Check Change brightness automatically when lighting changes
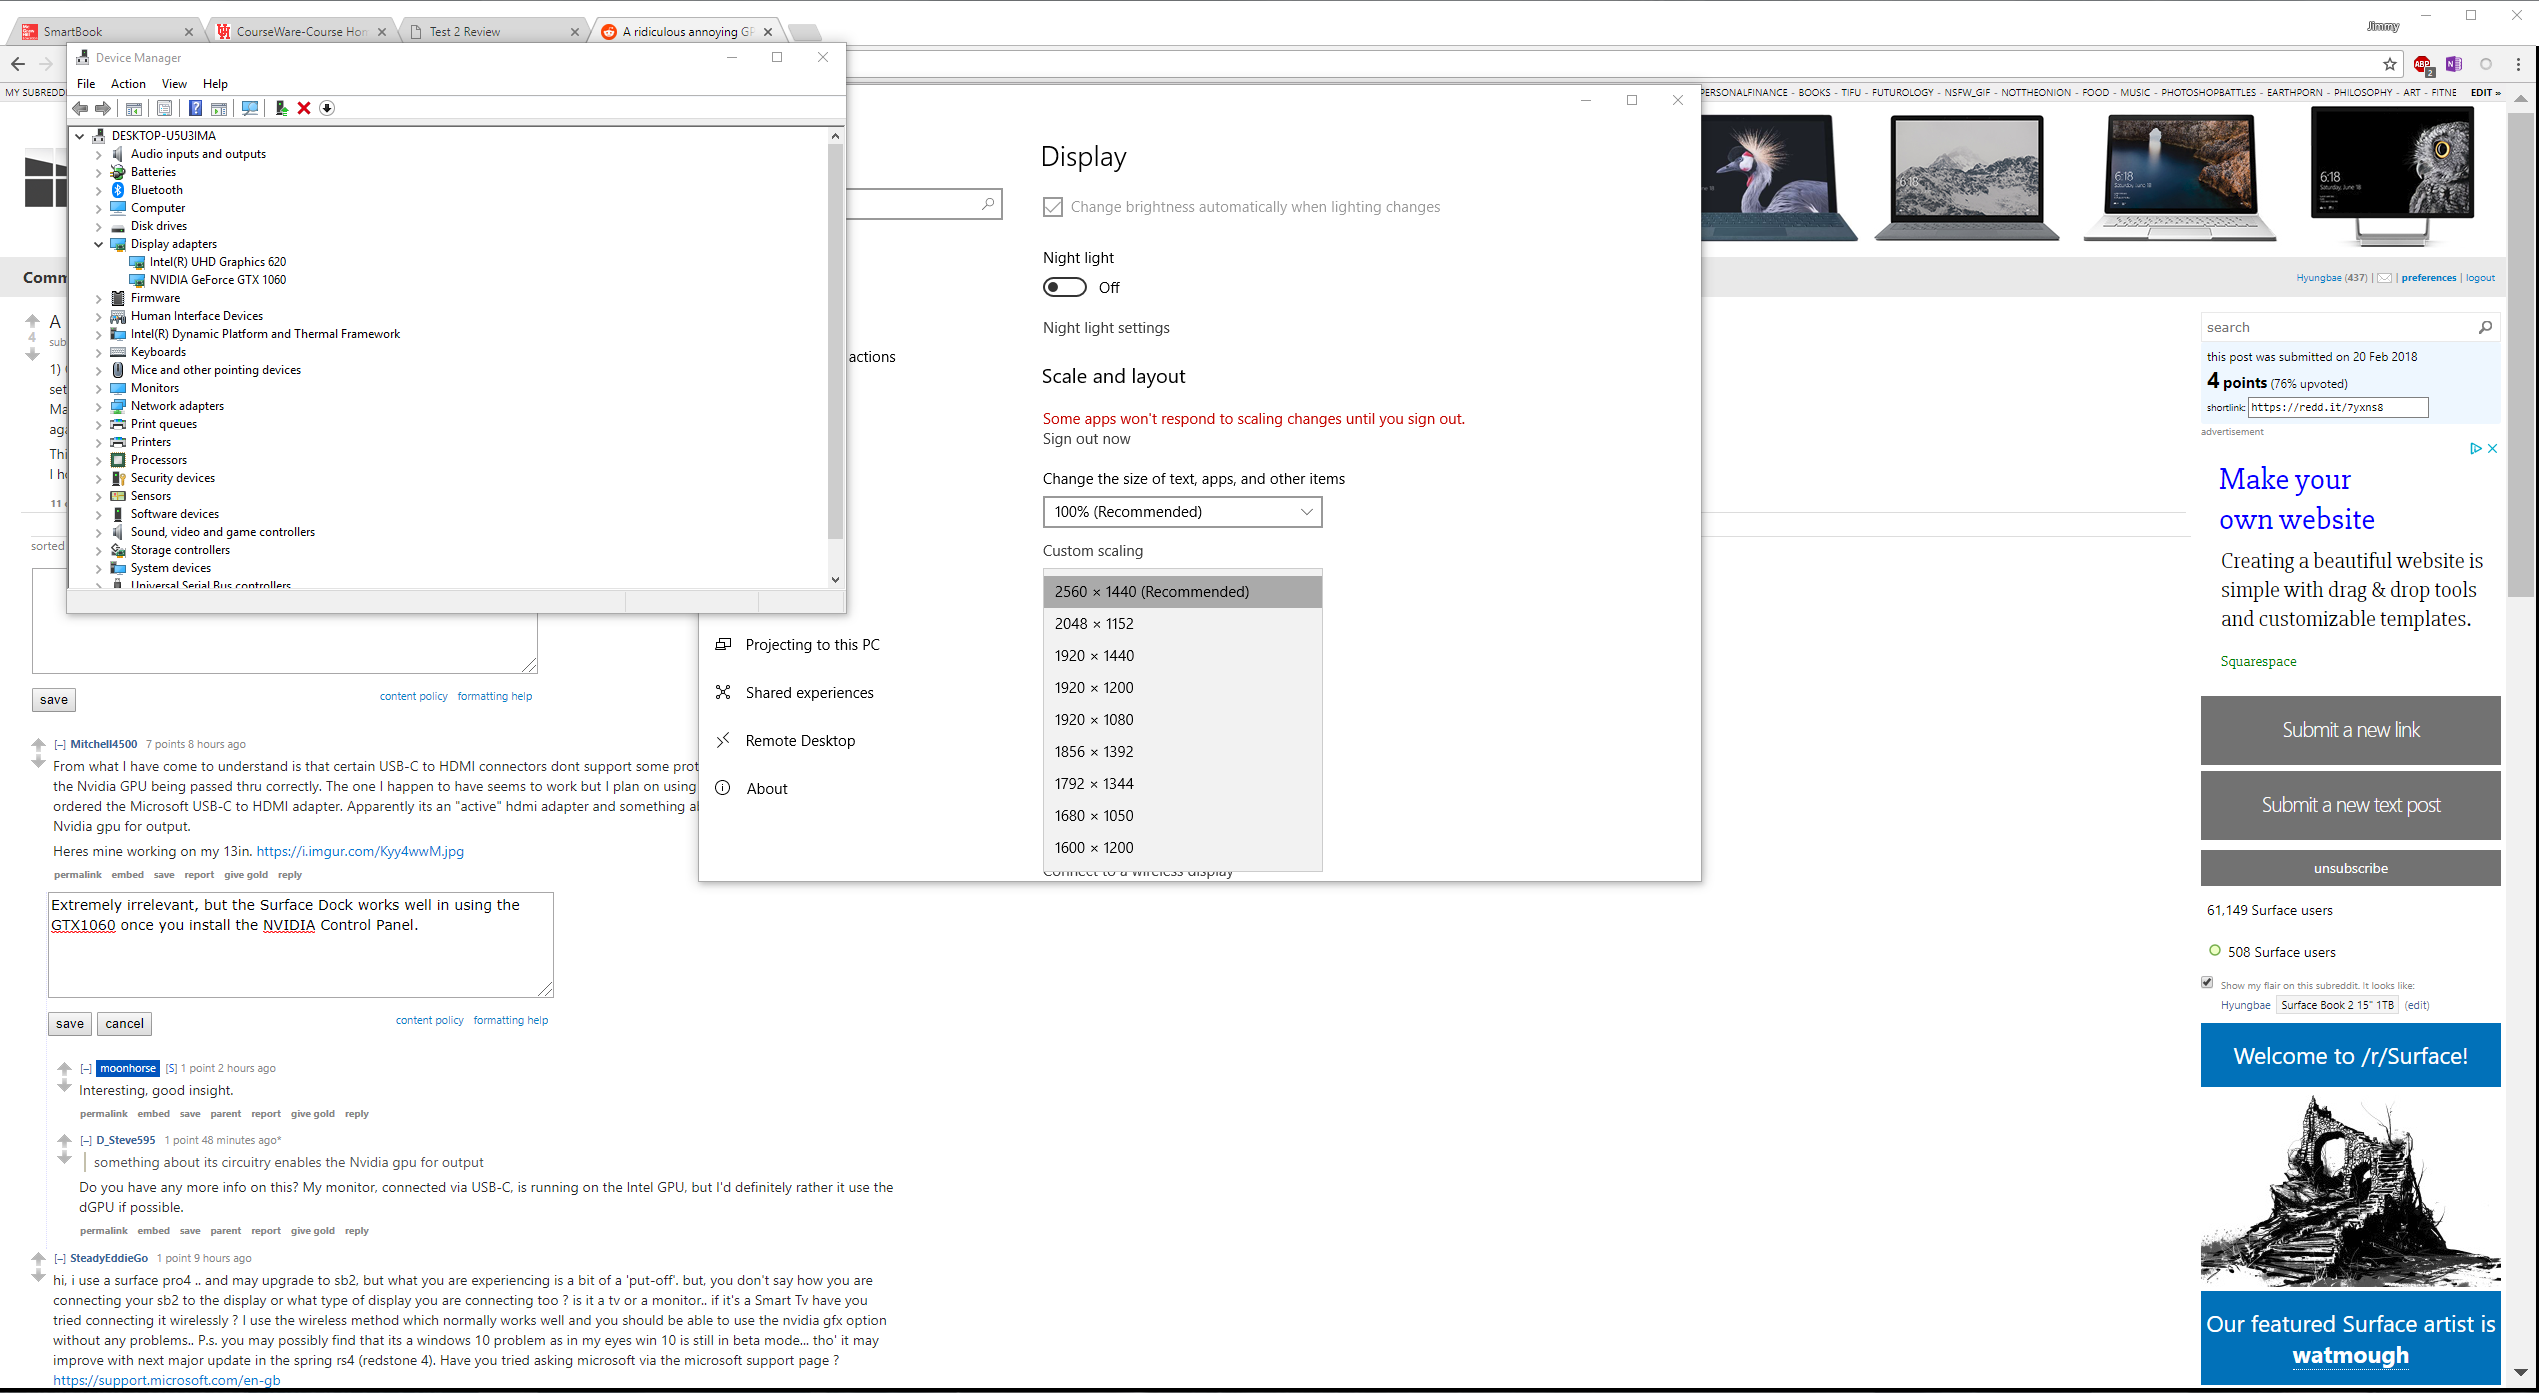Image resolution: width=2539 pixels, height=1393 pixels. (1052, 207)
